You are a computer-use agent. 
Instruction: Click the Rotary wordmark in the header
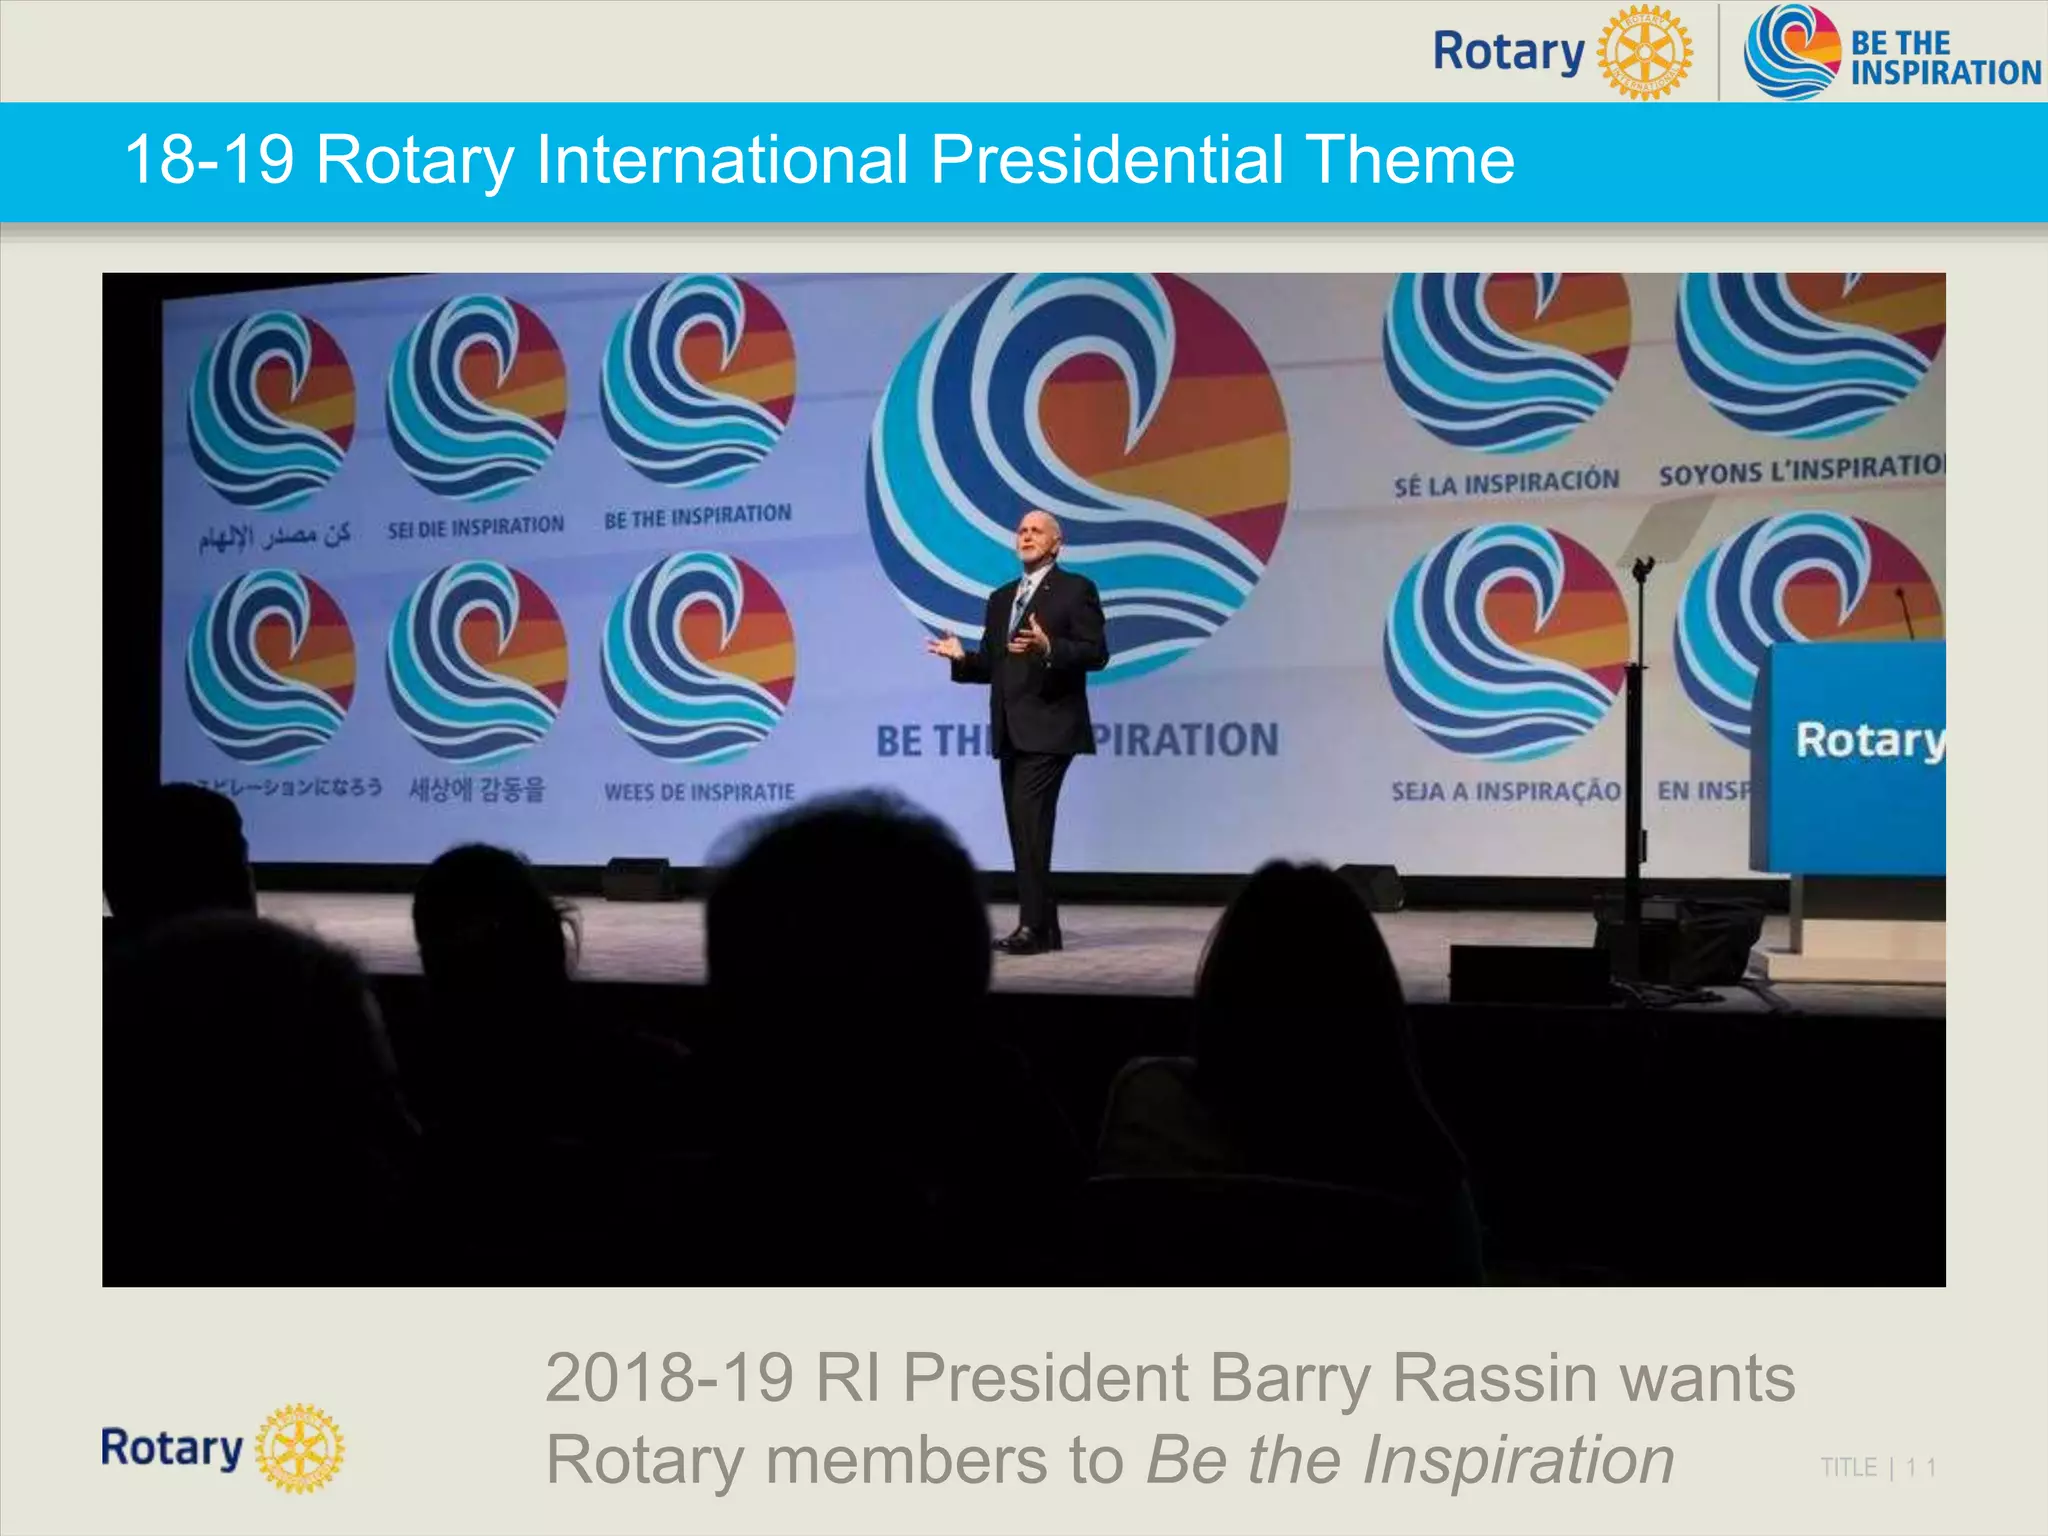pos(1508,52)
